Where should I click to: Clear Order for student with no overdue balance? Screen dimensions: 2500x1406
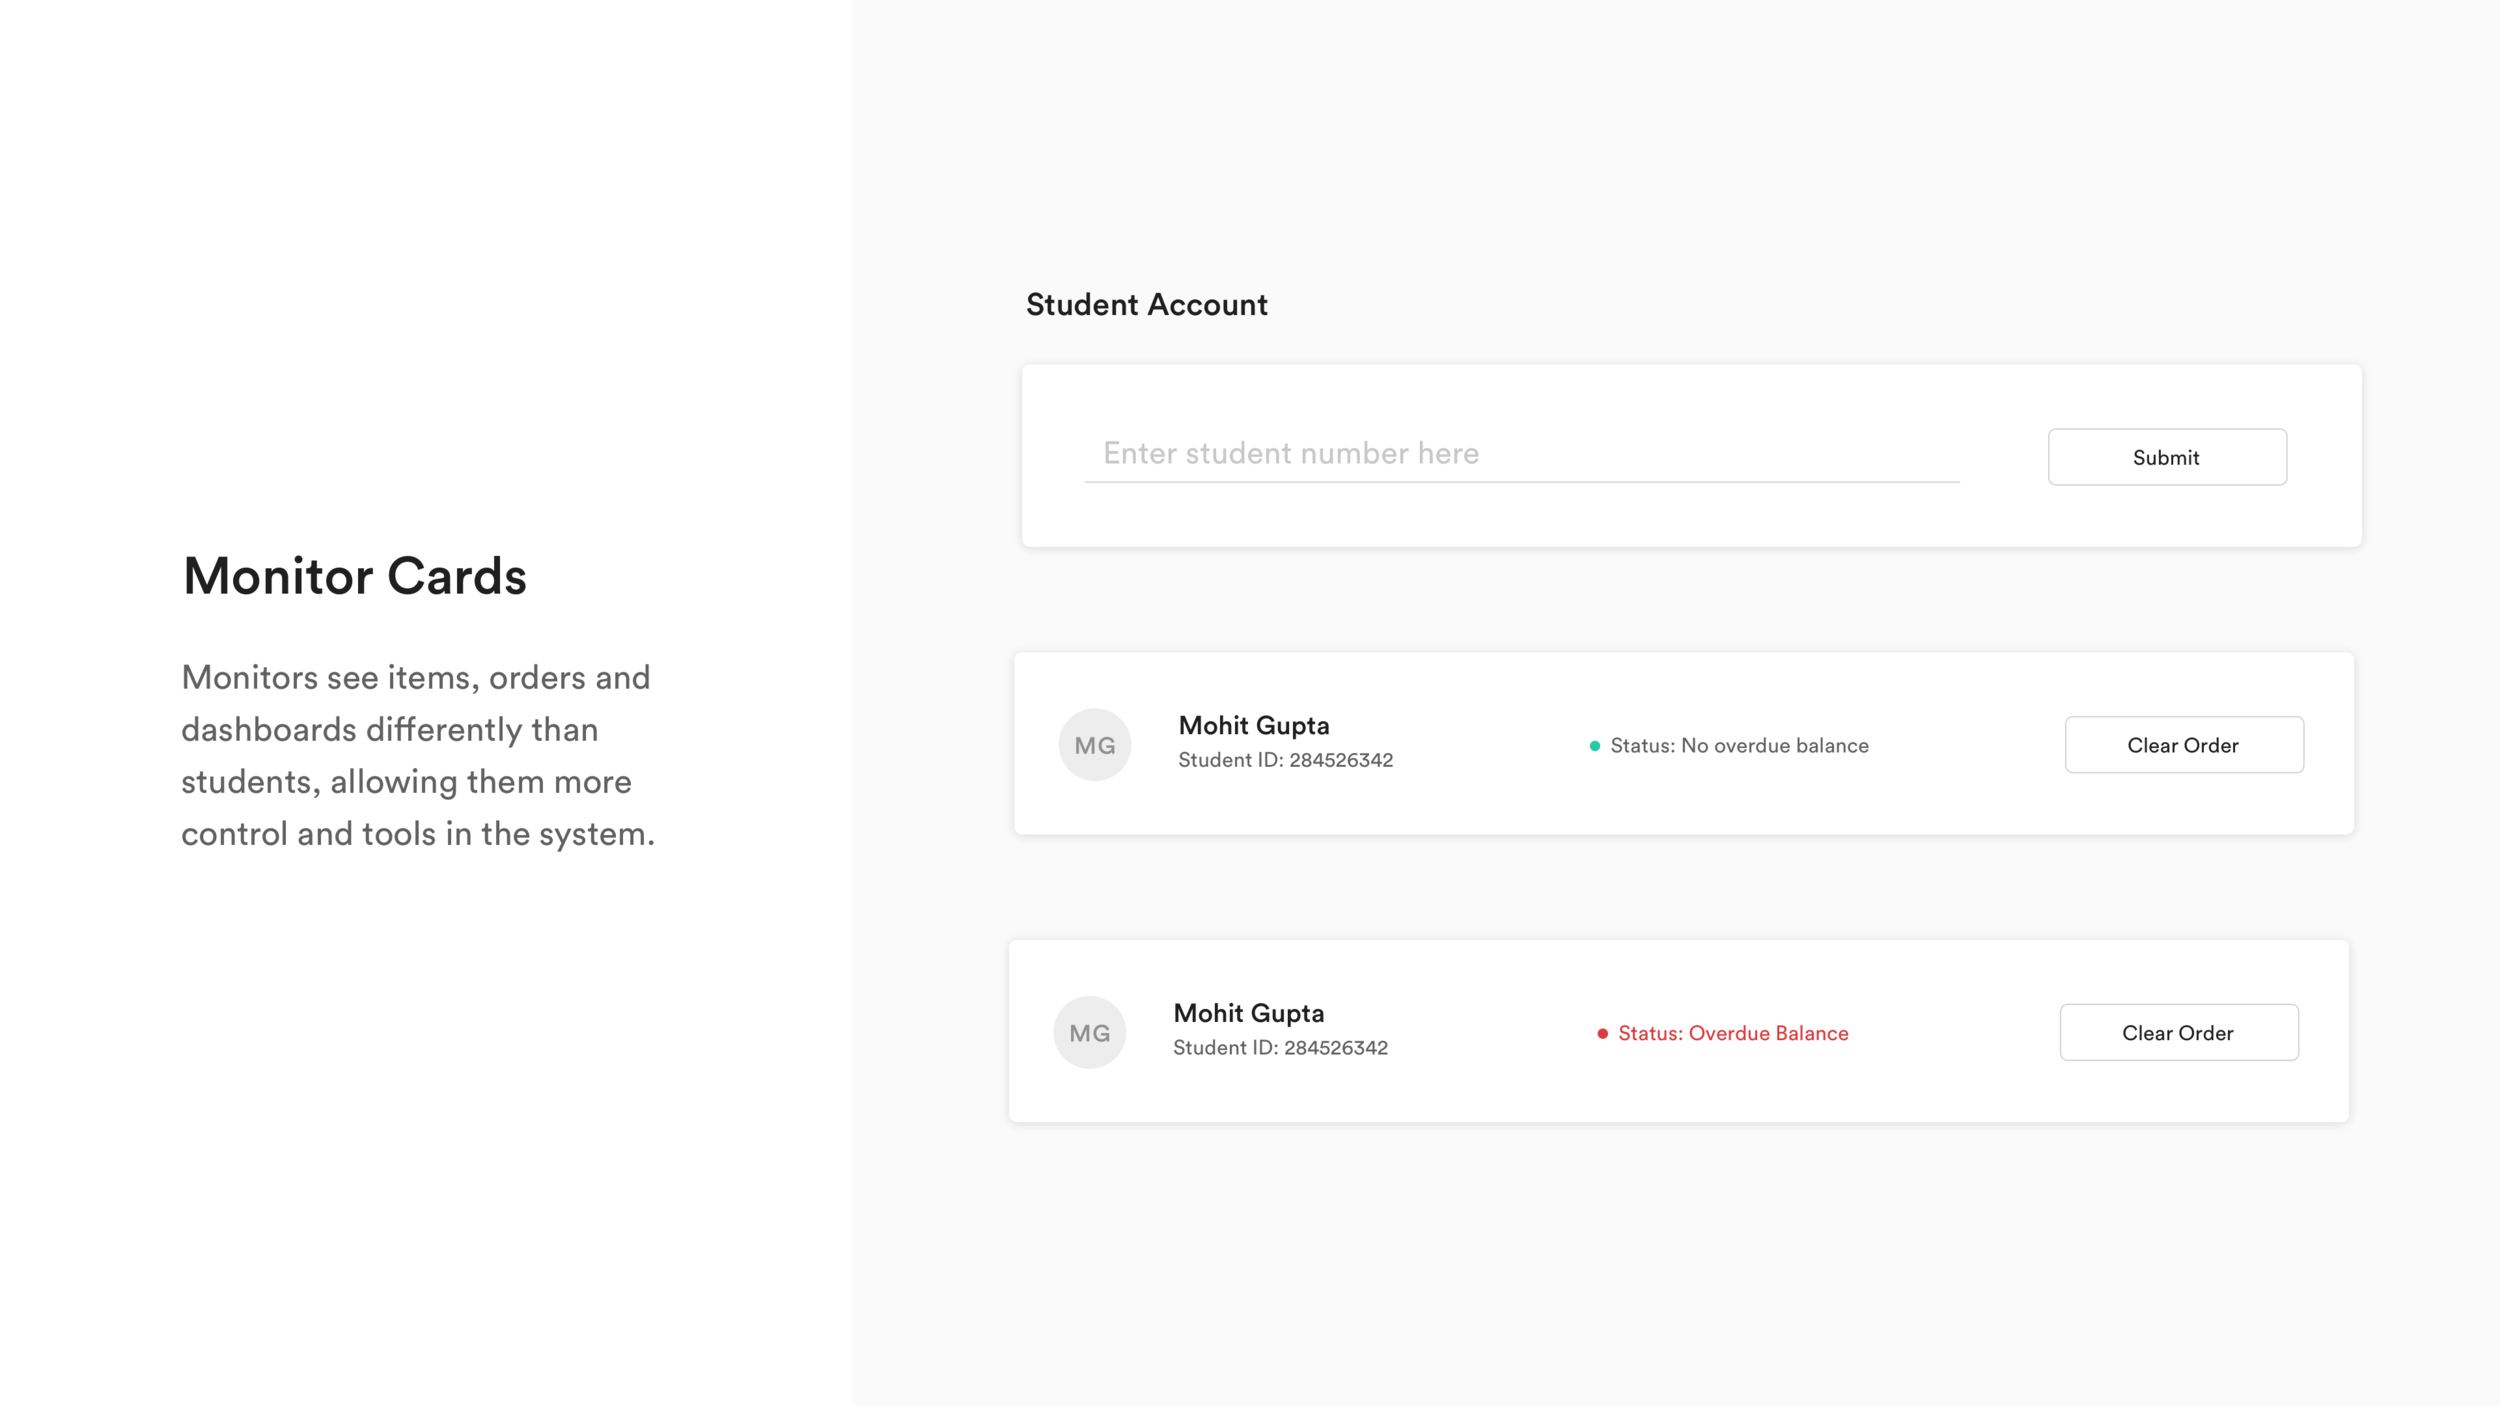click(2184, 745)
